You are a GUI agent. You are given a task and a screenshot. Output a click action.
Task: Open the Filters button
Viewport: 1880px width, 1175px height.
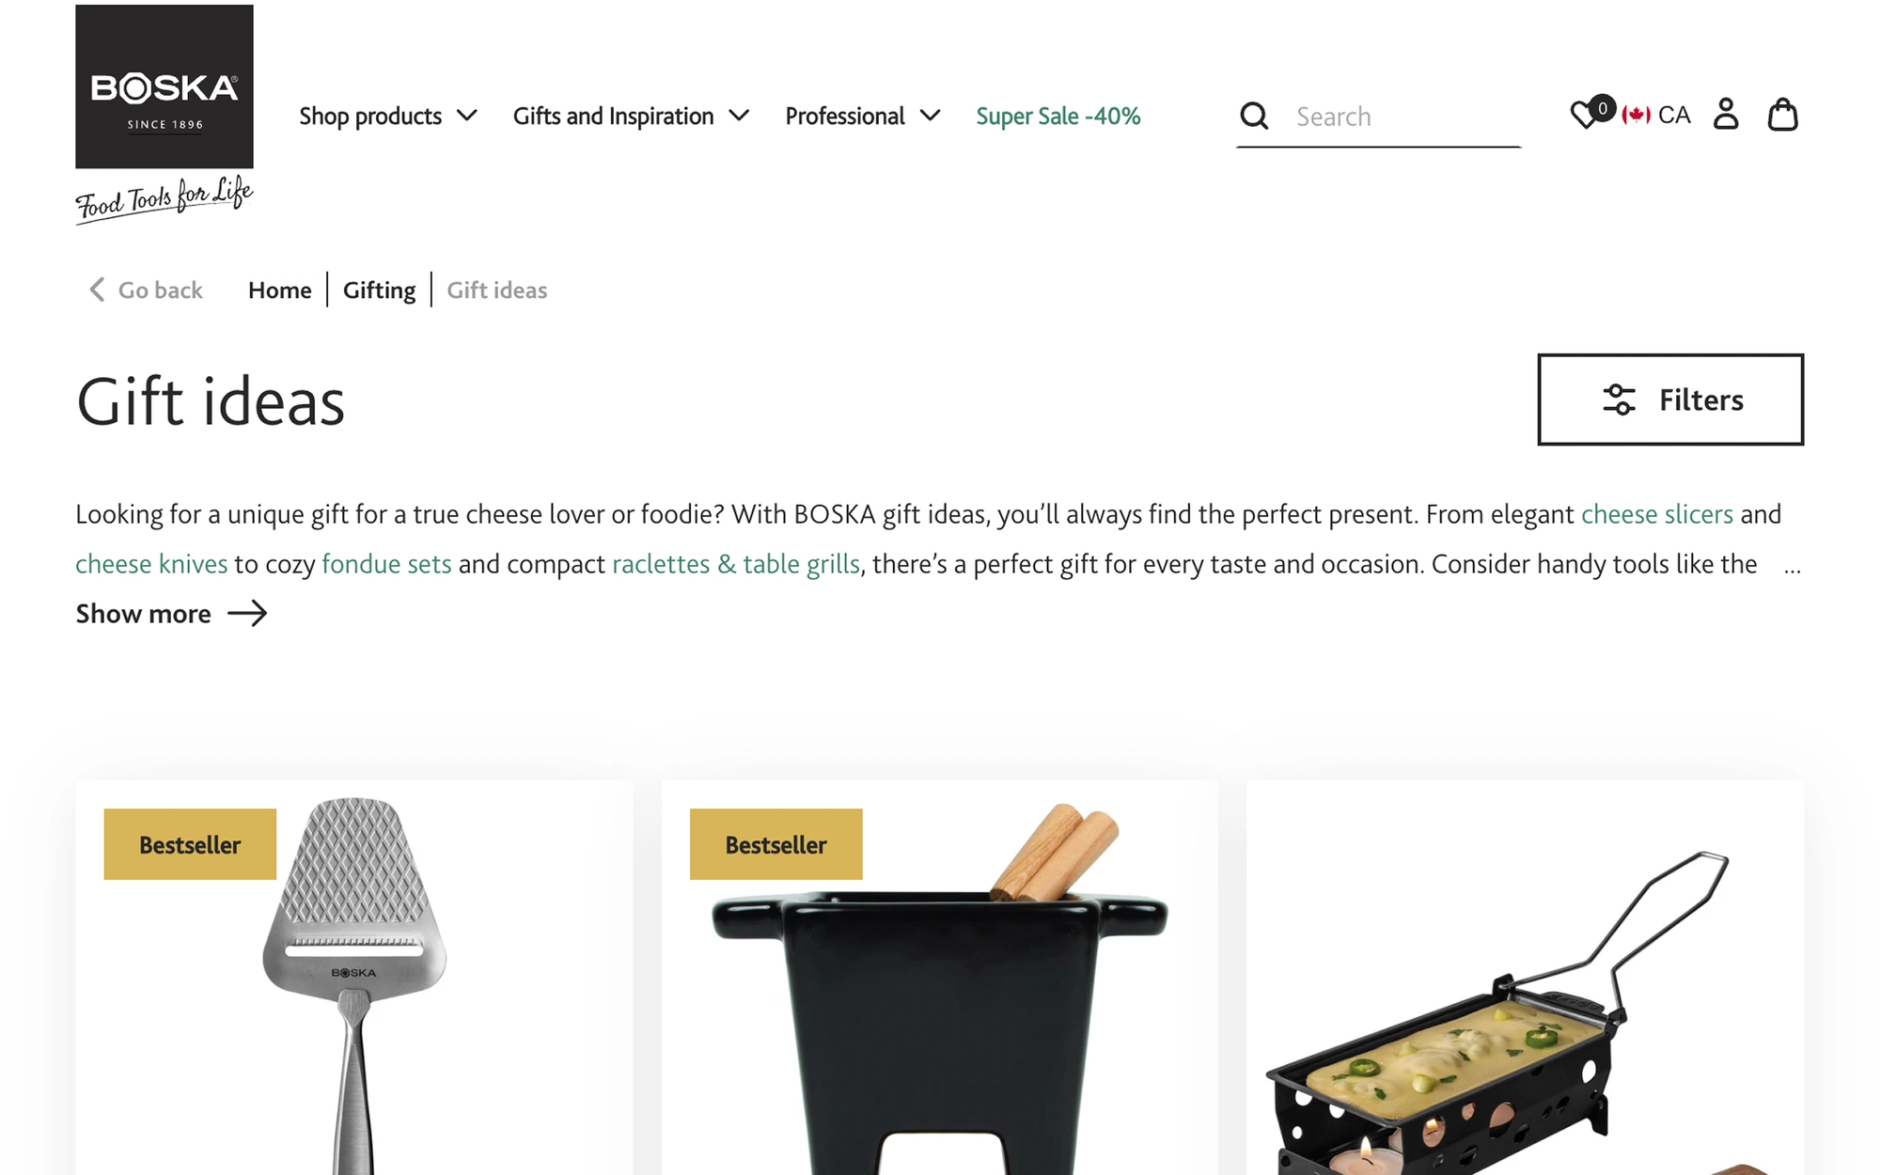click(x=1670, y=399)
